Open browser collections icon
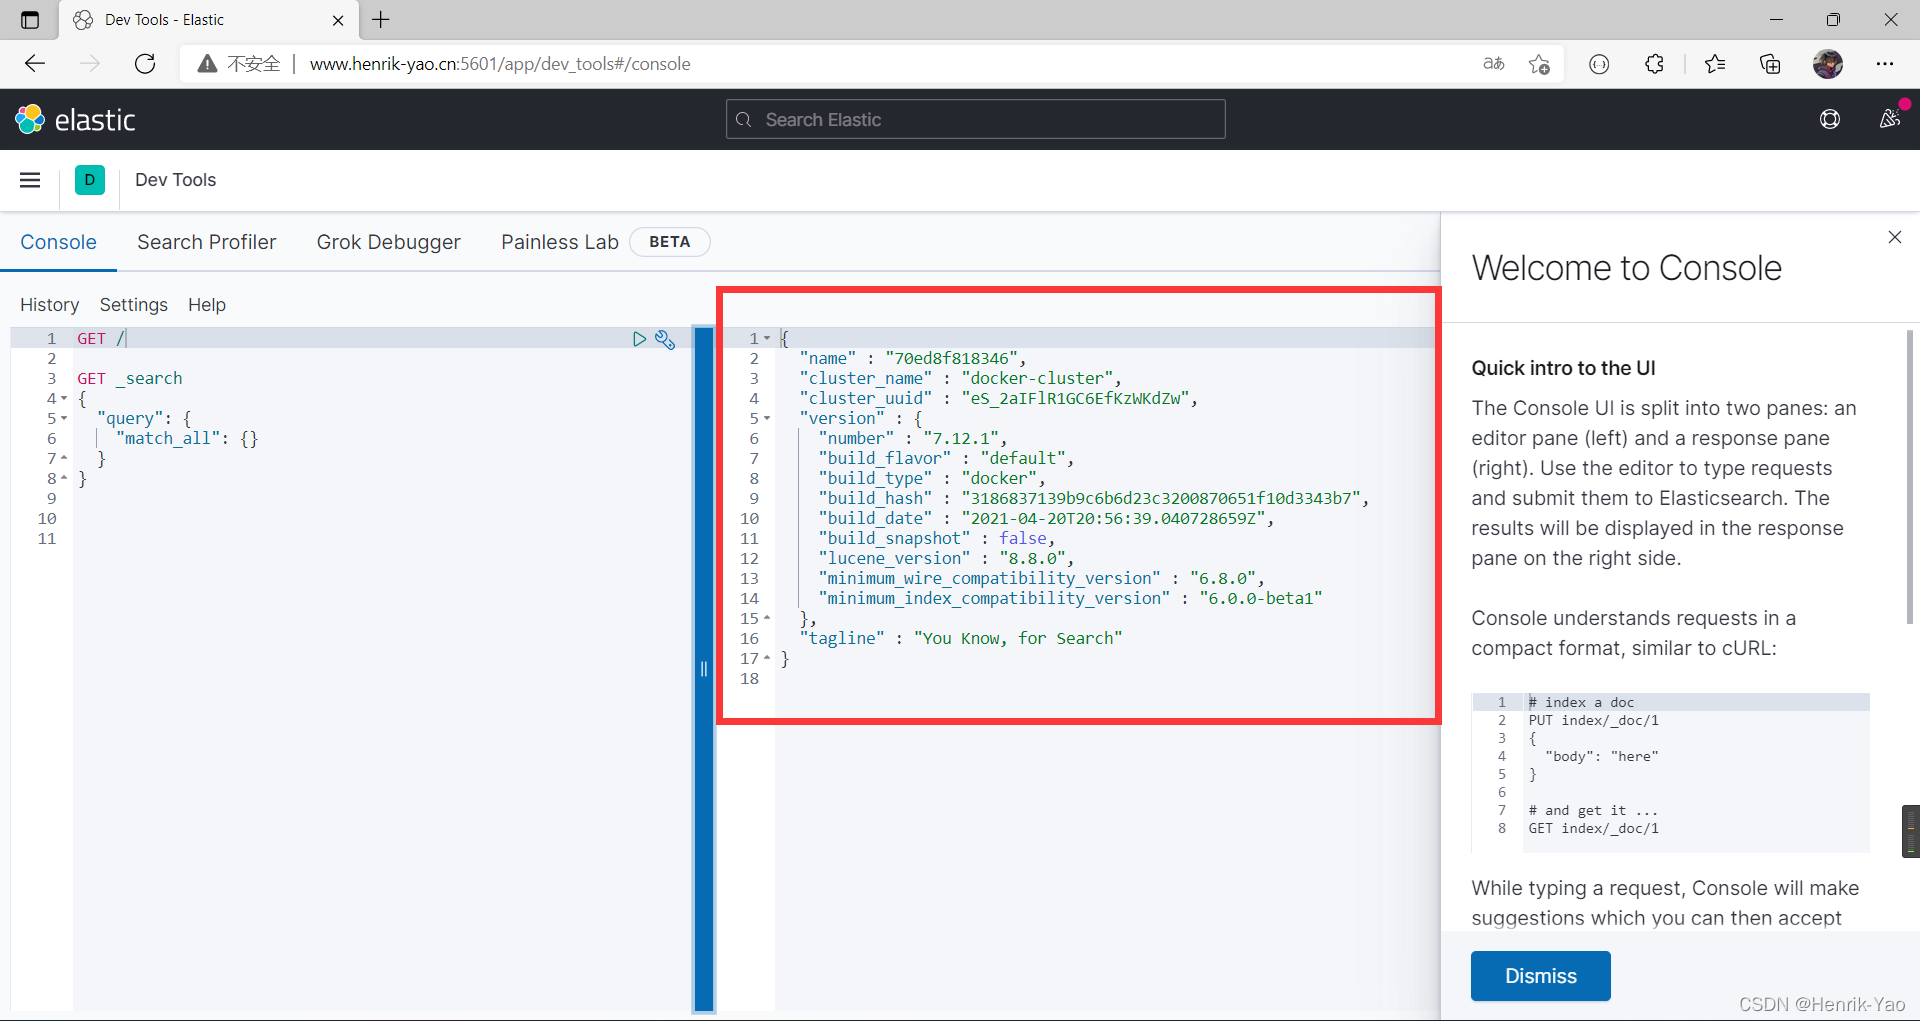Image resolution: width=1920 pixels, height=1021 pixels. 1770,64
